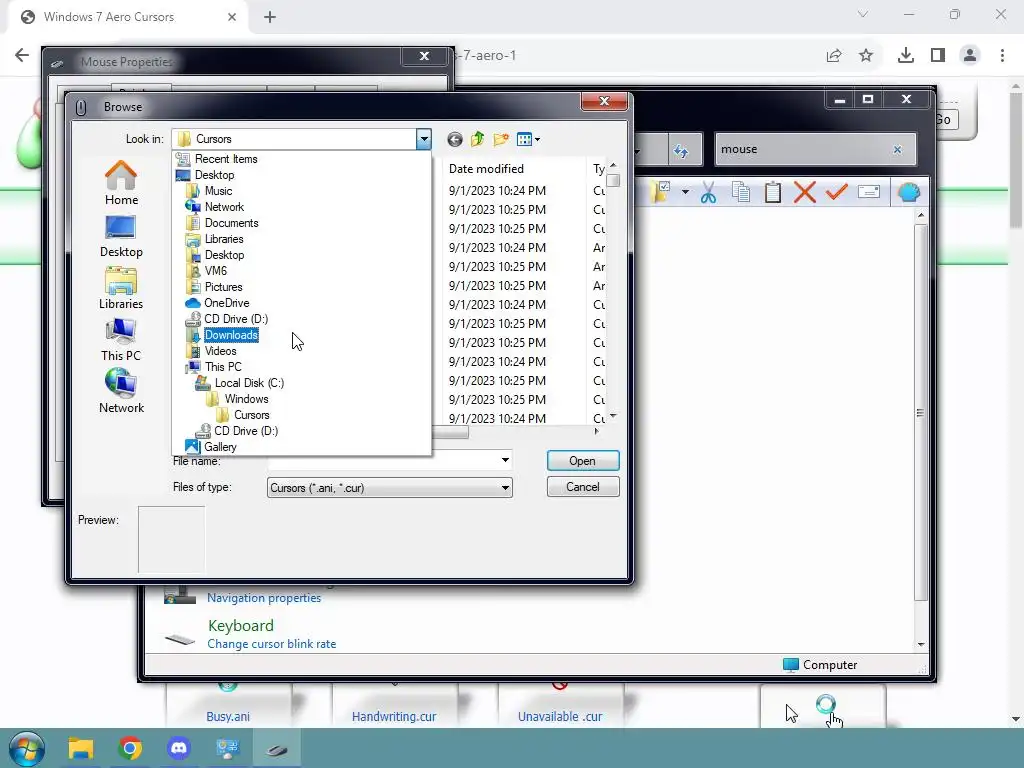Open a new Chrome tab
The height and width of the screenshot is (768, 1024).
coord(270,18)
